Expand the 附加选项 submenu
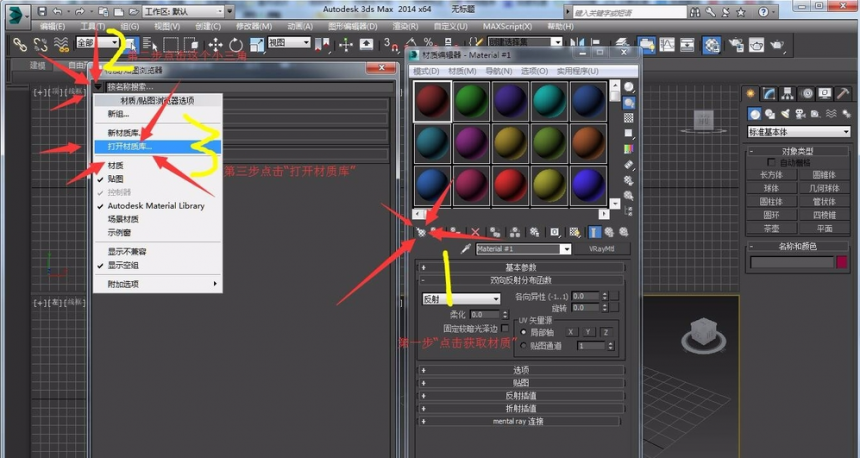Viewport: 860px width, 458px height. click(x=158, y=284)
